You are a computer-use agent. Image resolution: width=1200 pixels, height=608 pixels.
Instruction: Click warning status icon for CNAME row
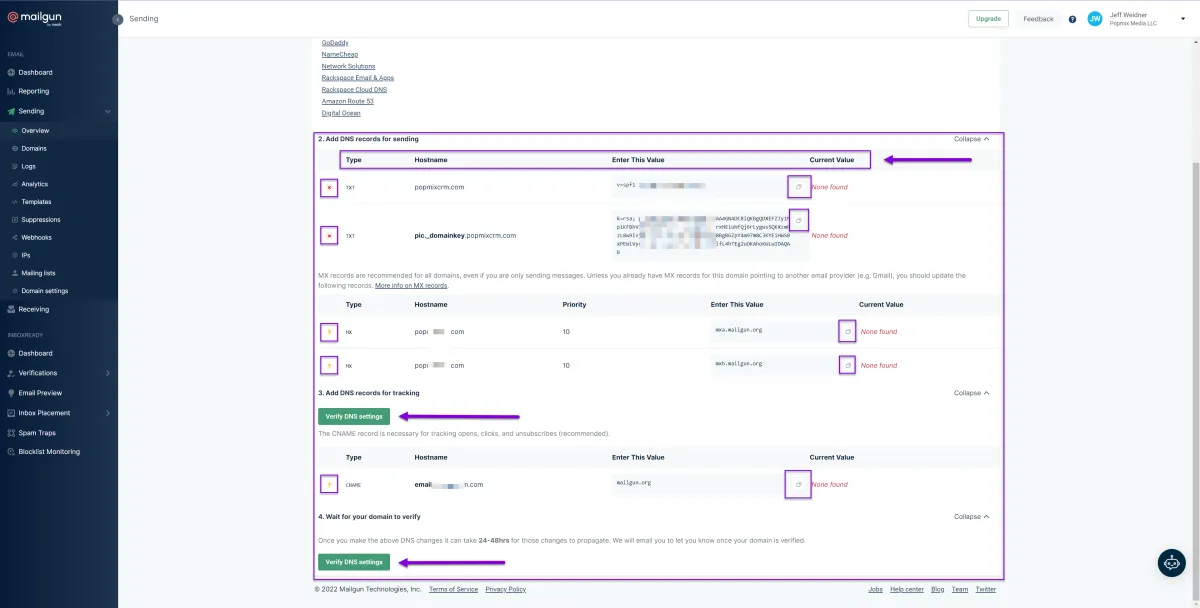[x=328, y=484]
